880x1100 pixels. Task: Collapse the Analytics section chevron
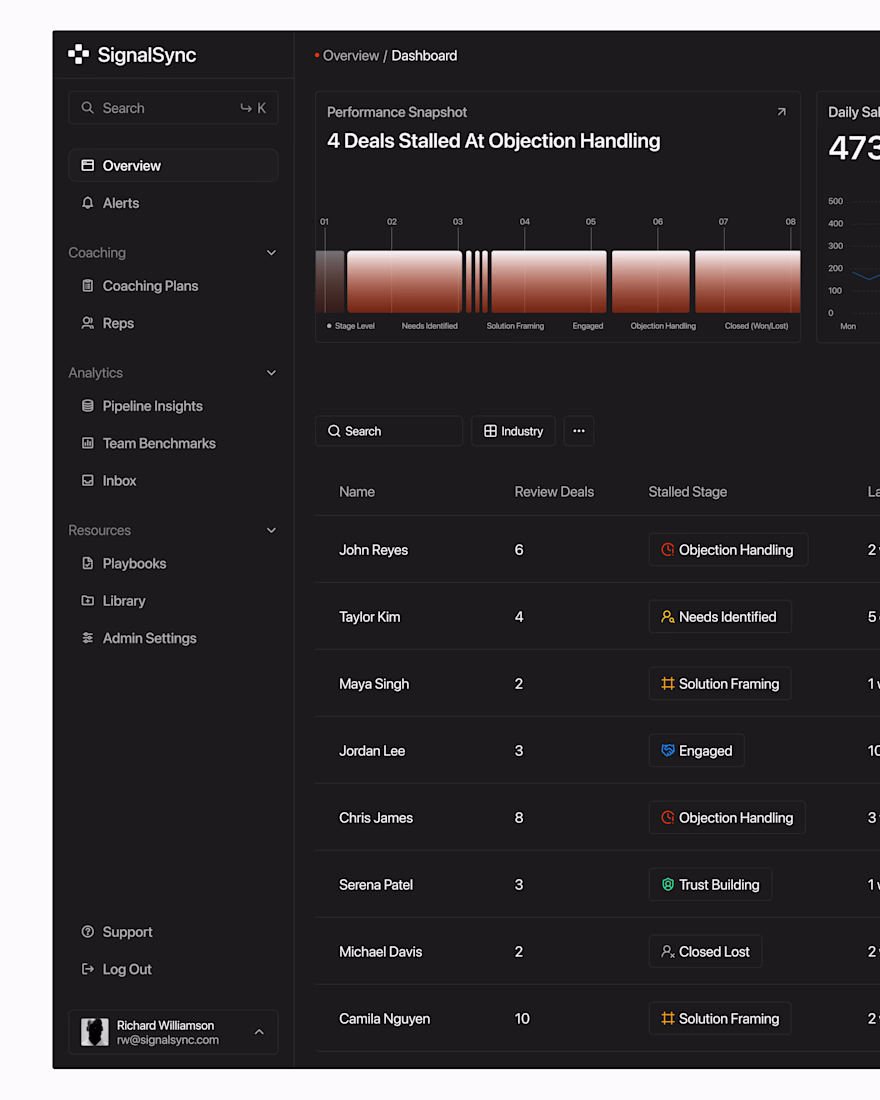(x=272, y=373)
